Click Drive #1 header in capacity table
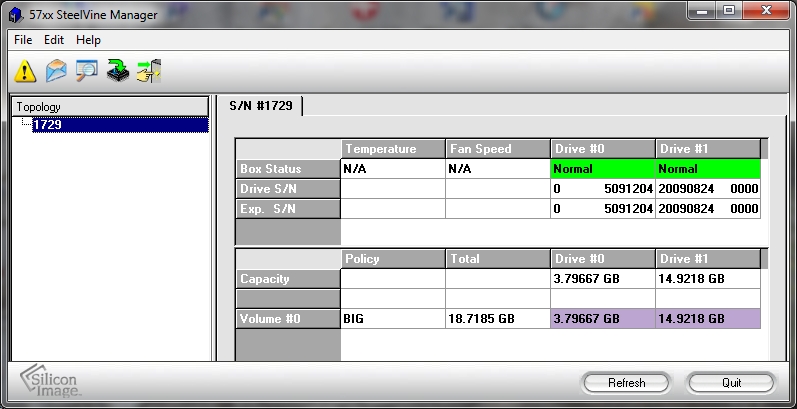This screenshot has height=409, width=797. 708,259
